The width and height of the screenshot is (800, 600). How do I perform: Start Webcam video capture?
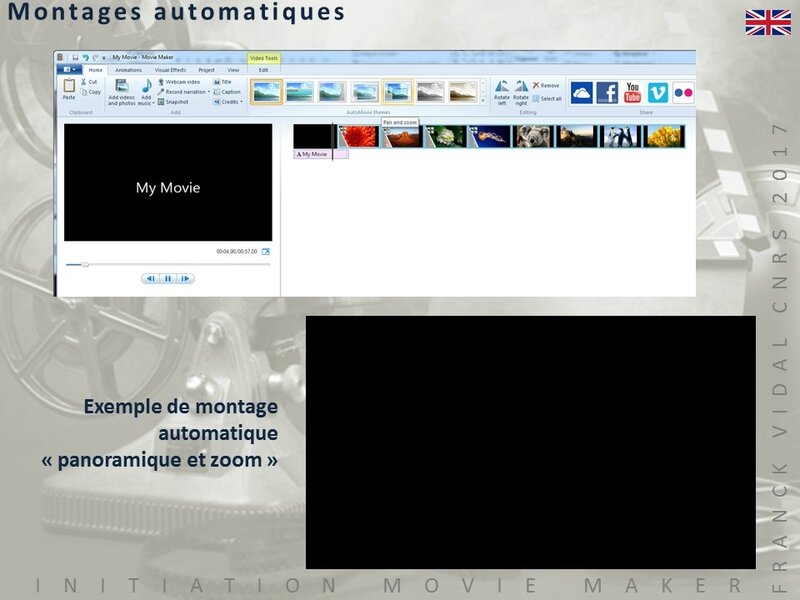(179, 82)
